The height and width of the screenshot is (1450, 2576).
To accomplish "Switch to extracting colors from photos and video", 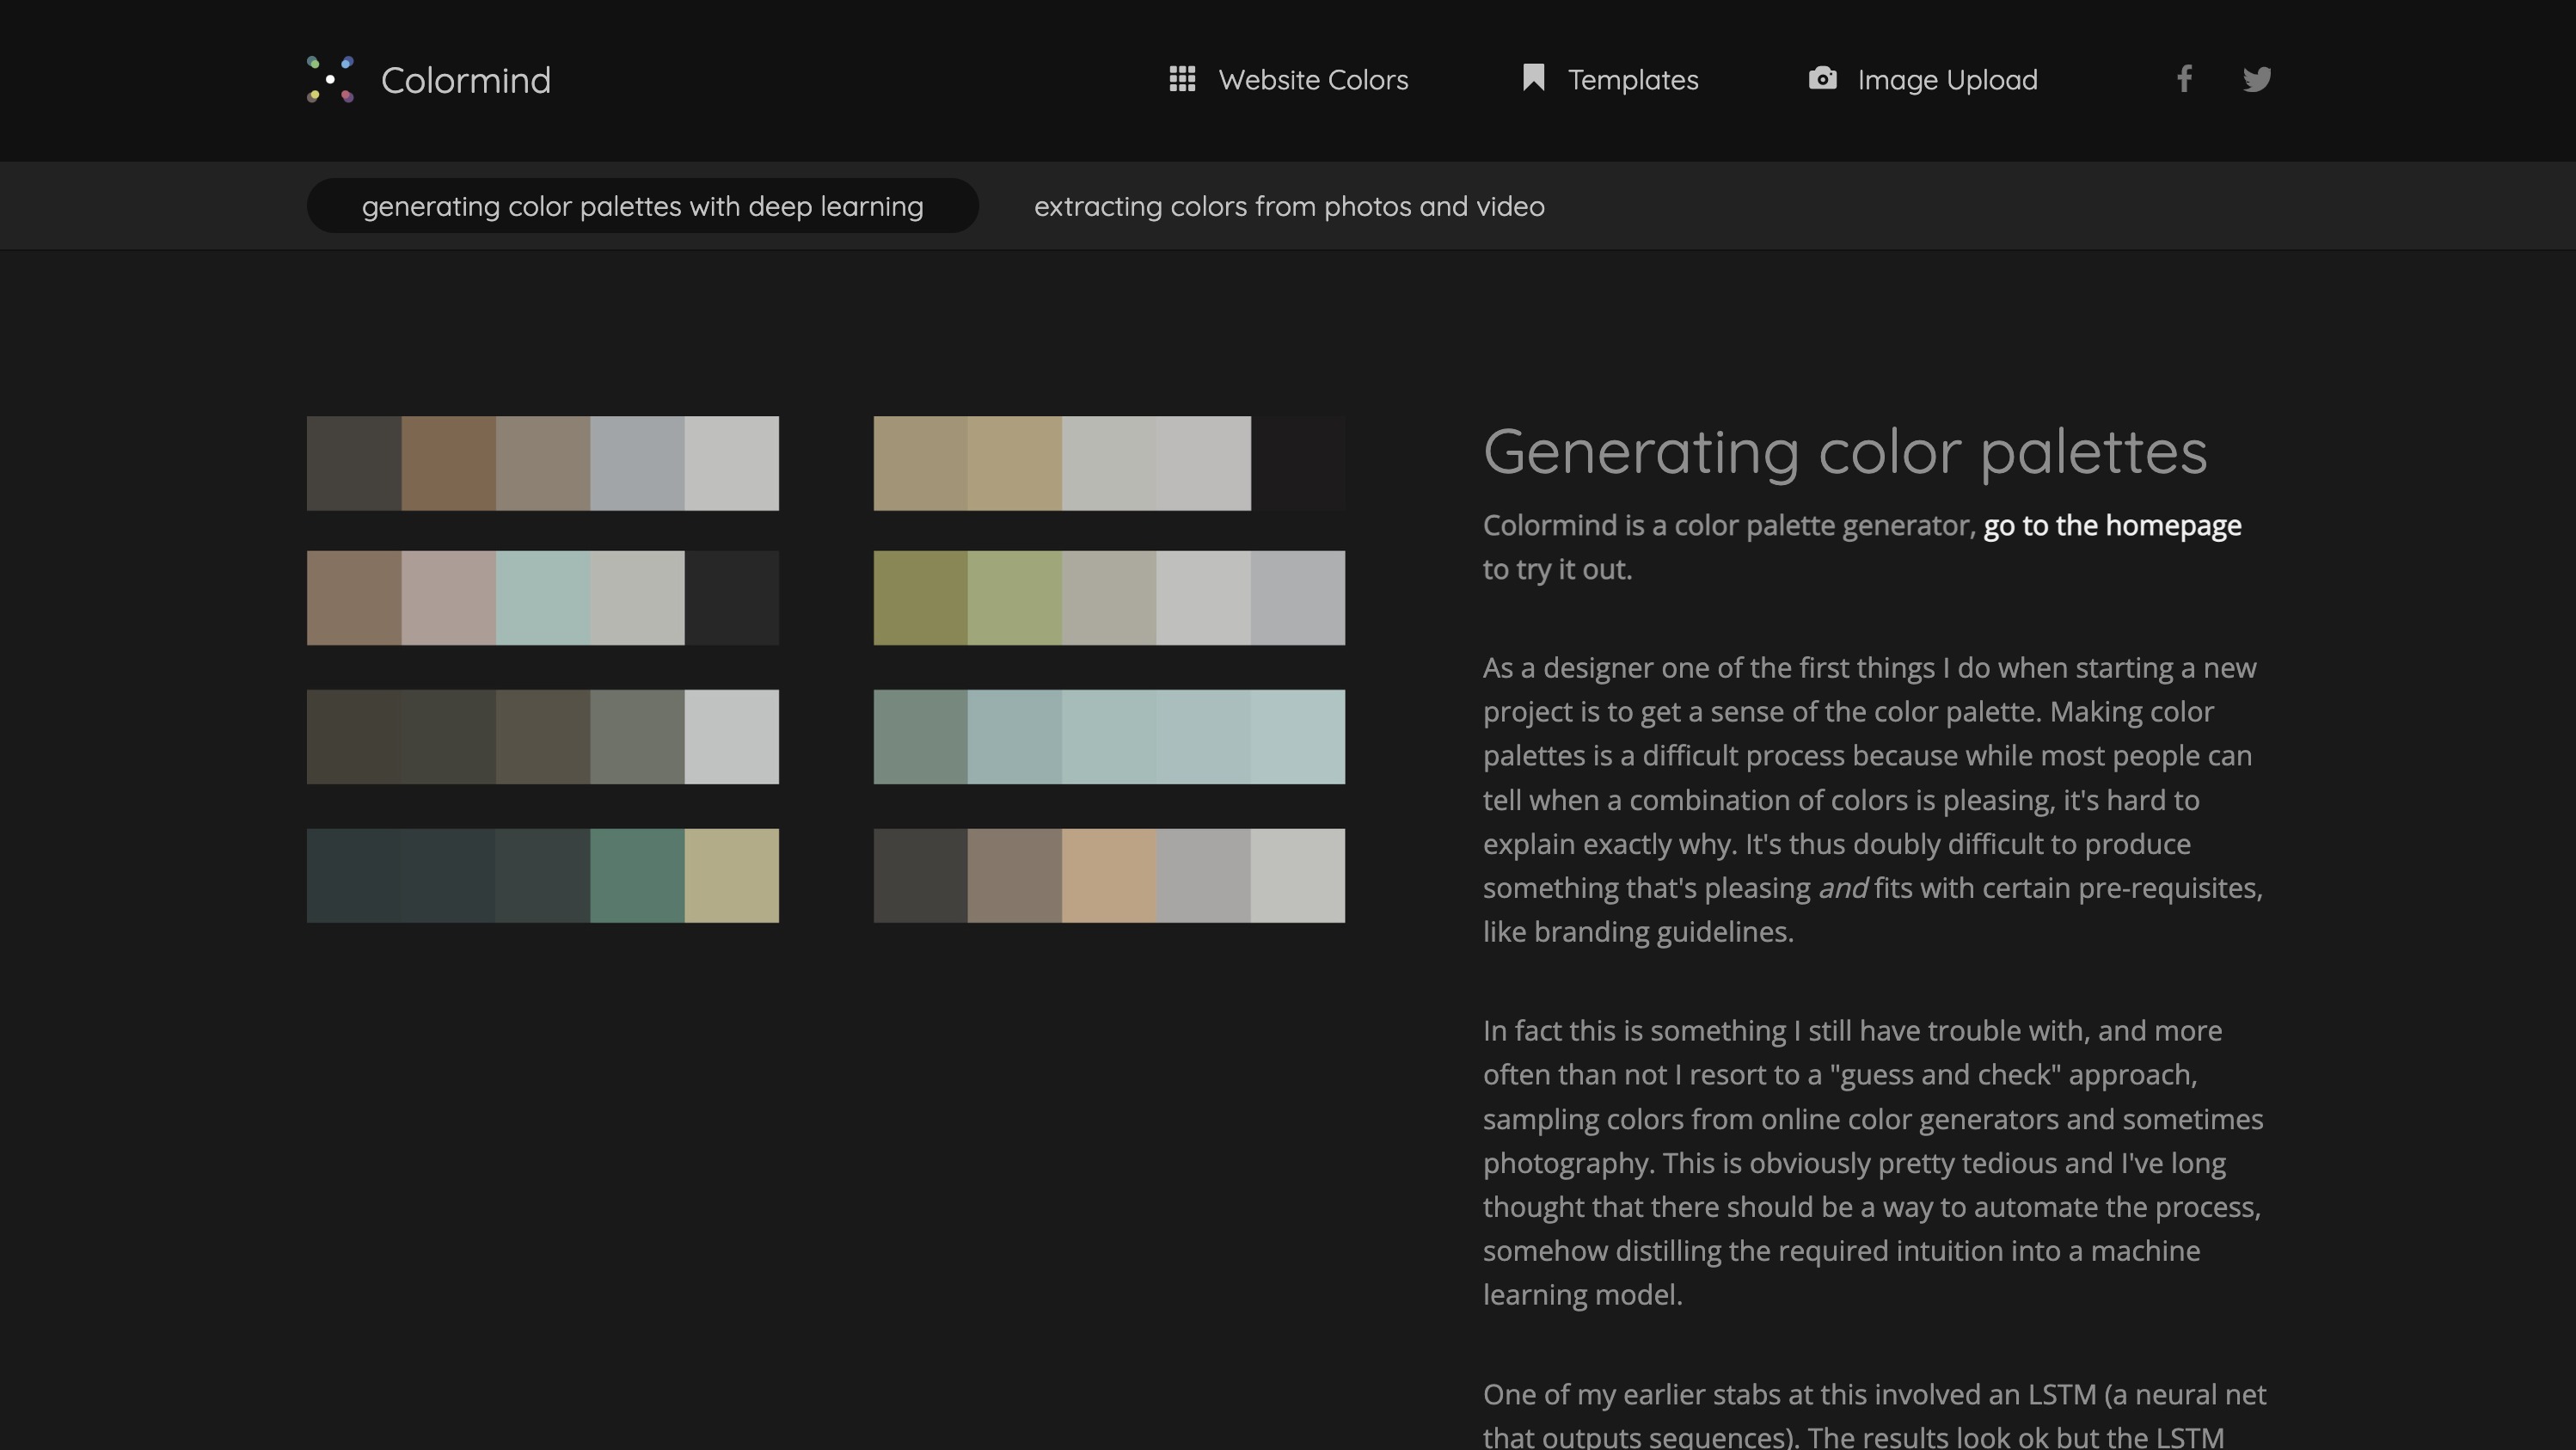I will click(1289, 206).
